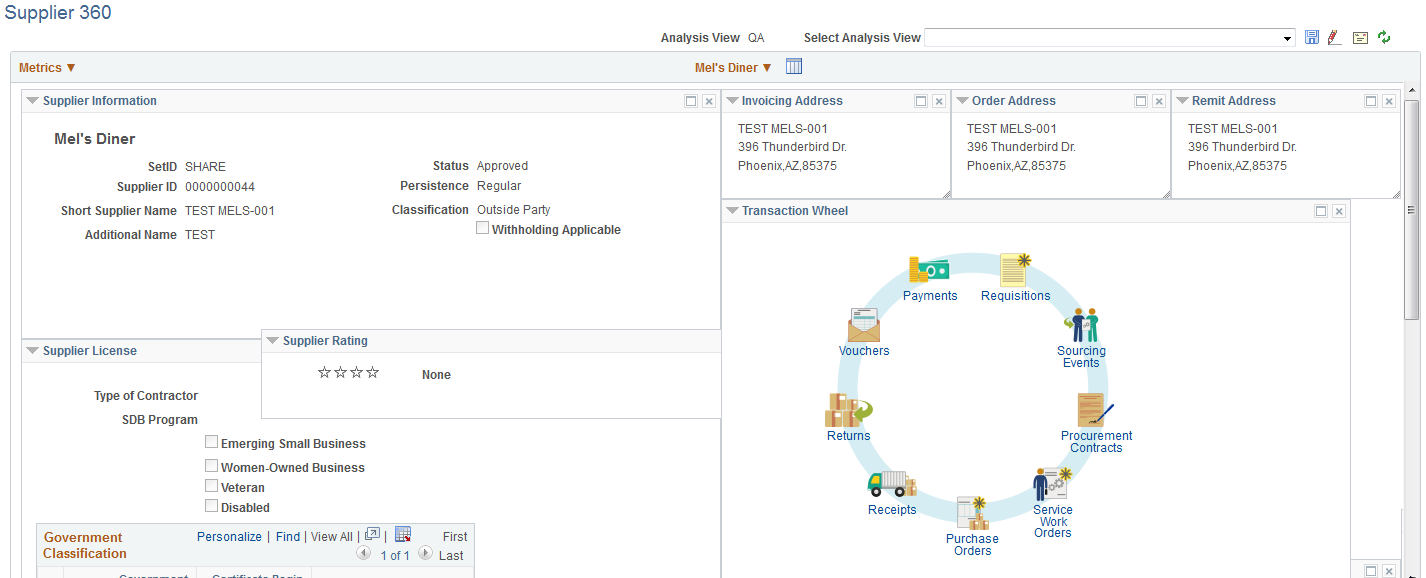This screenshot has height=578, width=1426.
Task: Collapse the Remit Address section
Action: [x=1182, y=101]
